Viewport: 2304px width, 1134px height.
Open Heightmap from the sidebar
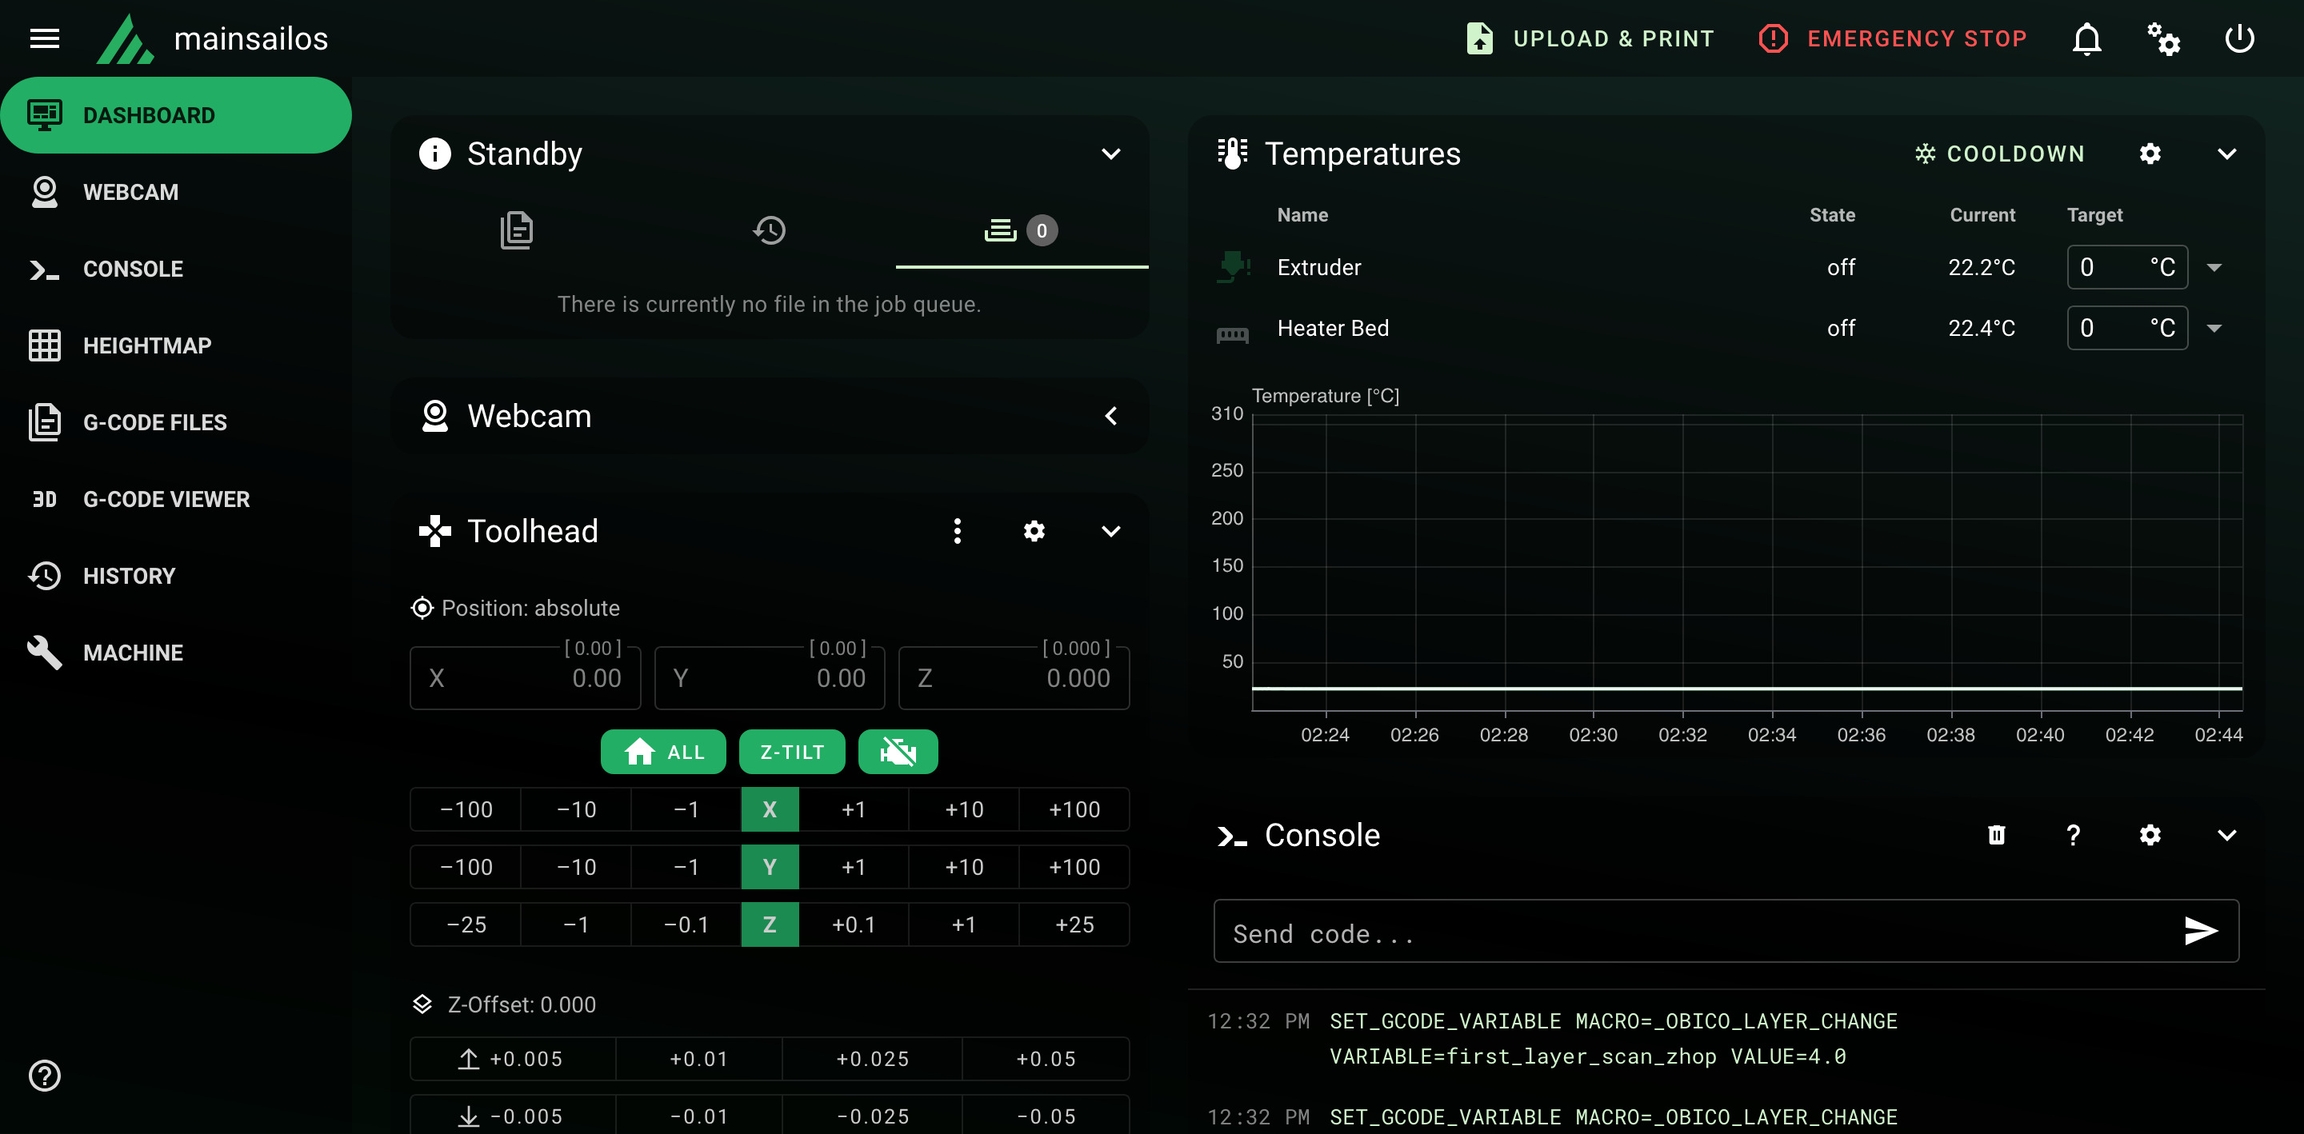147,346
